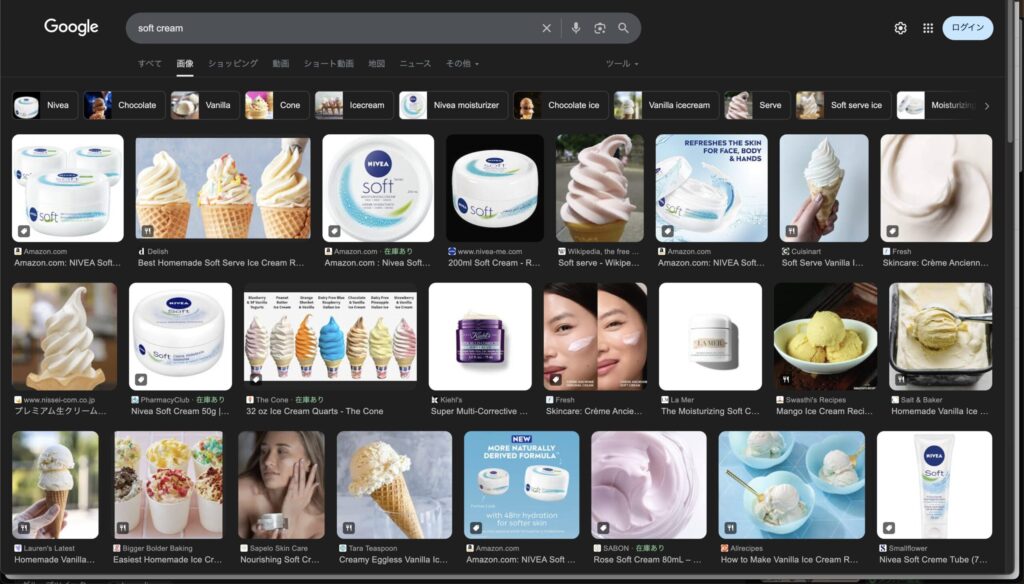The image size is (1024, 584).
Task: Open Swasthi's Mango Ice Cream image
Action: (x=825, y=336)
